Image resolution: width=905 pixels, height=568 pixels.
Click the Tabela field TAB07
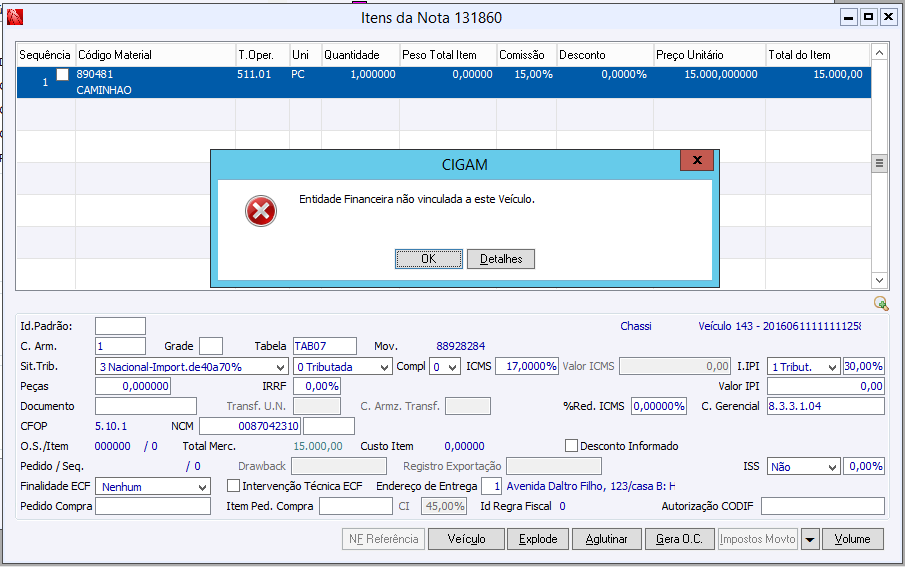pyautogui.click(x=325, y=346)
